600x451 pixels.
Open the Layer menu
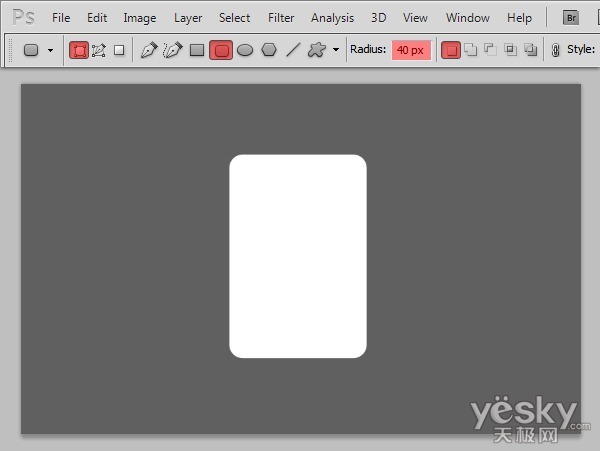(x=188, y=18)
